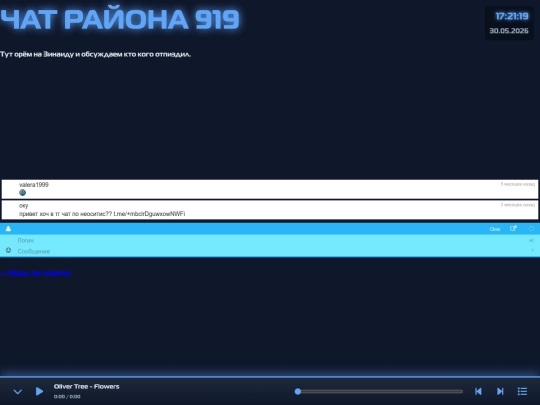This screenshot has width=540, height=405.
Task: Click the short label left of popup icon
Action: 495,229
